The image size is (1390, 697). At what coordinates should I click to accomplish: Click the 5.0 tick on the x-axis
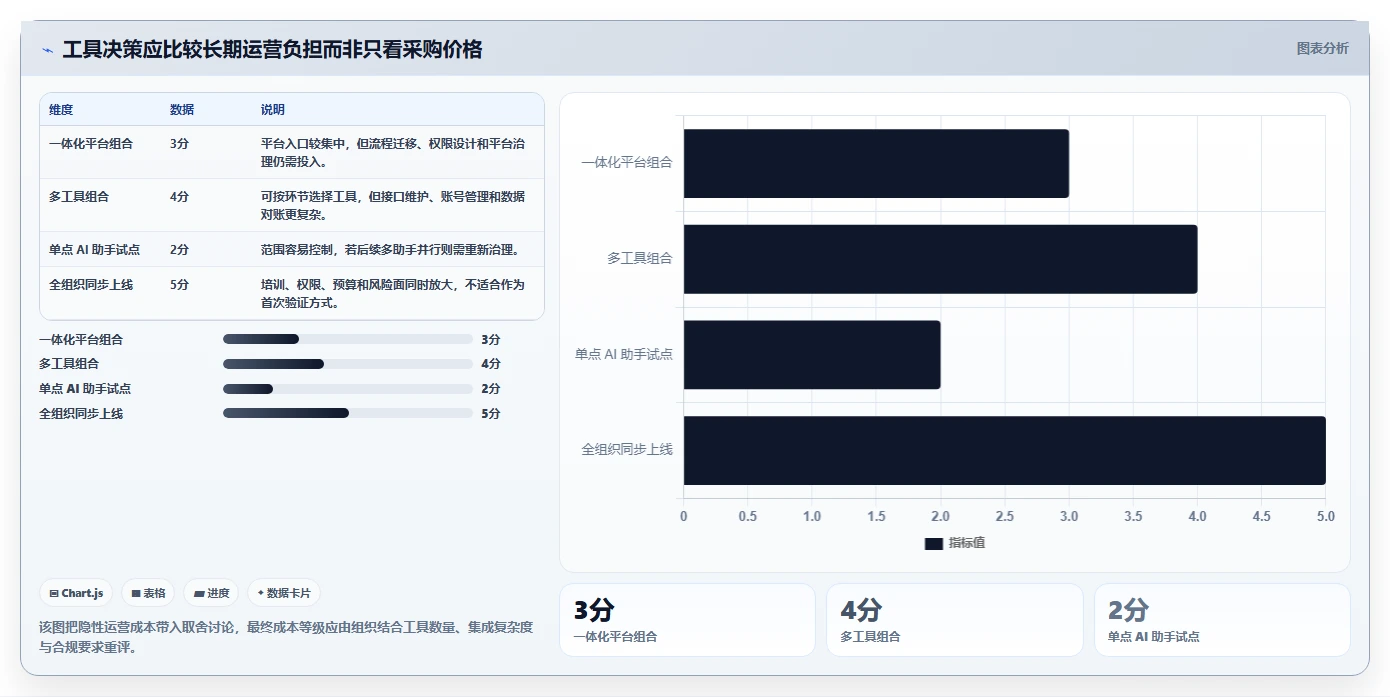click(x=1326, y=517)
